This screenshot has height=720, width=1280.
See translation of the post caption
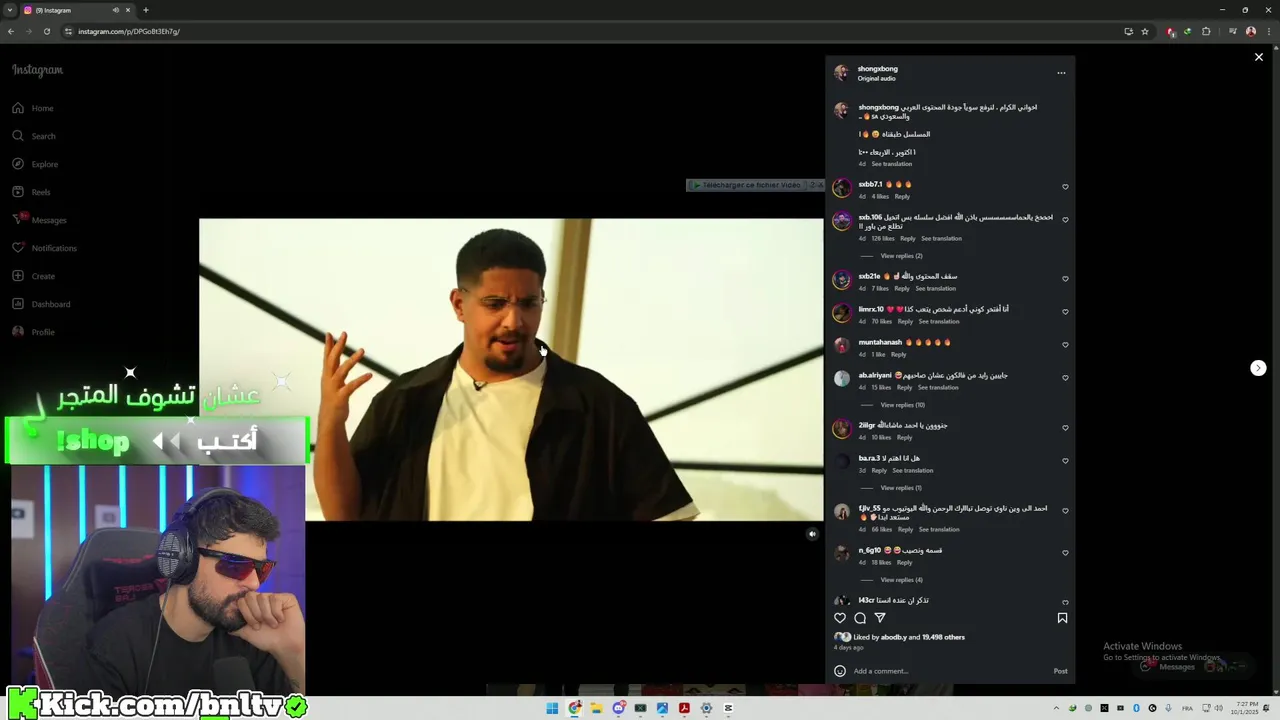tap(891, 164)
